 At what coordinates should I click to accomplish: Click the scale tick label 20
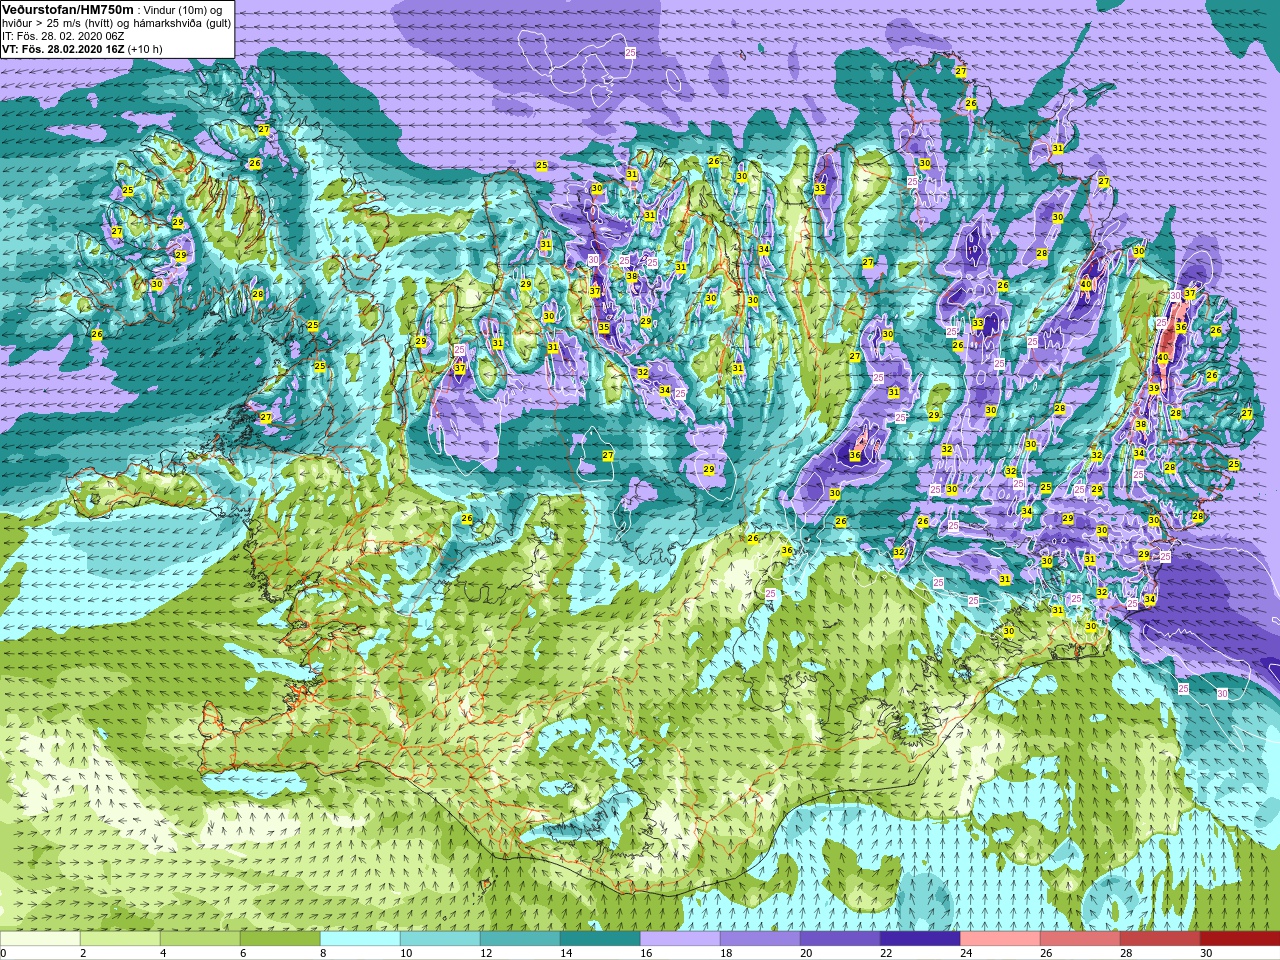[806, 954]
